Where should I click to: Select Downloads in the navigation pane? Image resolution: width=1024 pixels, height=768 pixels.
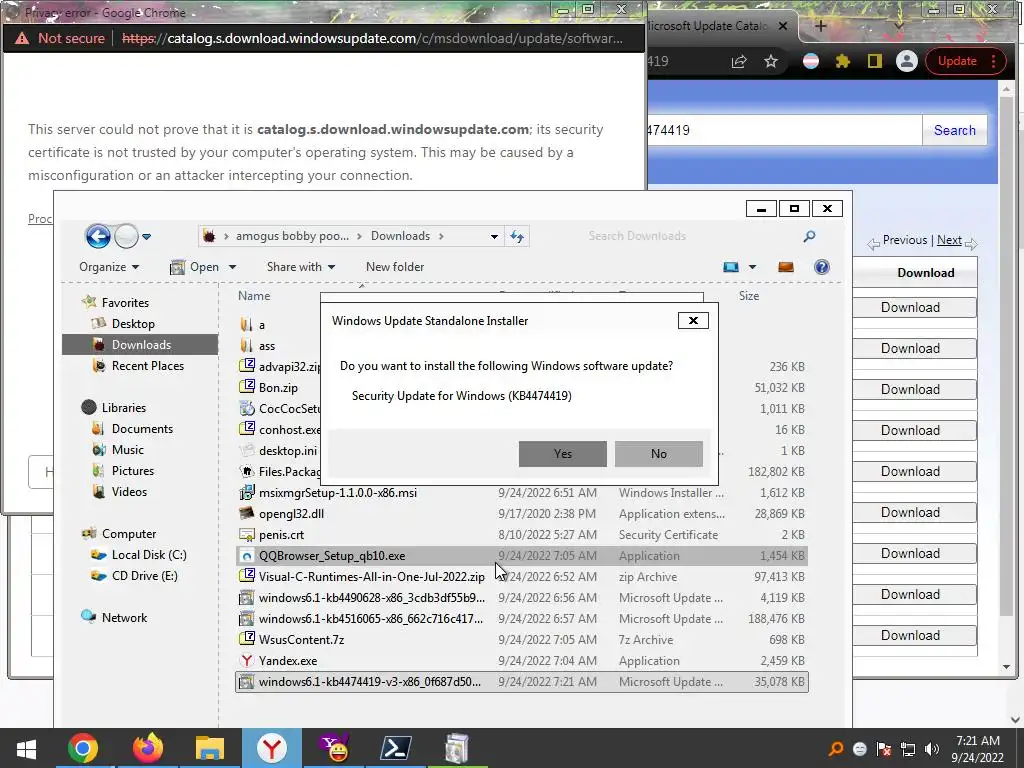pos(140,345)
